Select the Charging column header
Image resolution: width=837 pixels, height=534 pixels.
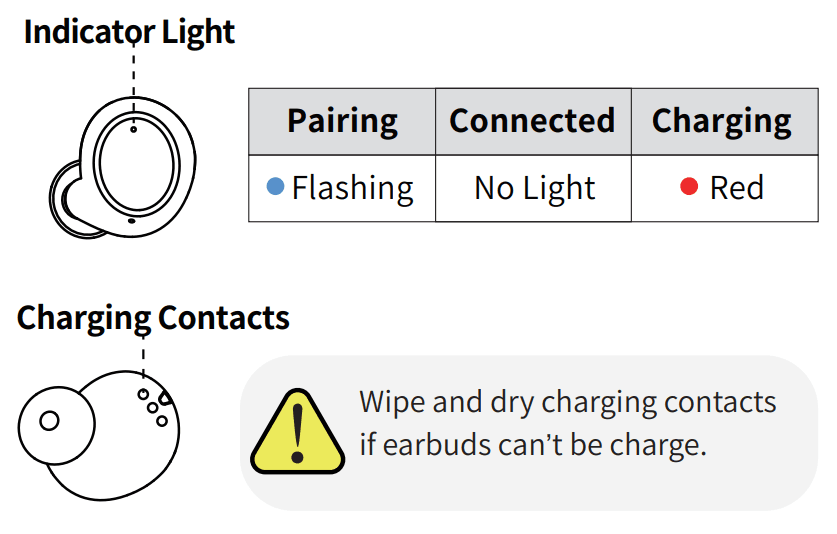click(722, 122)
